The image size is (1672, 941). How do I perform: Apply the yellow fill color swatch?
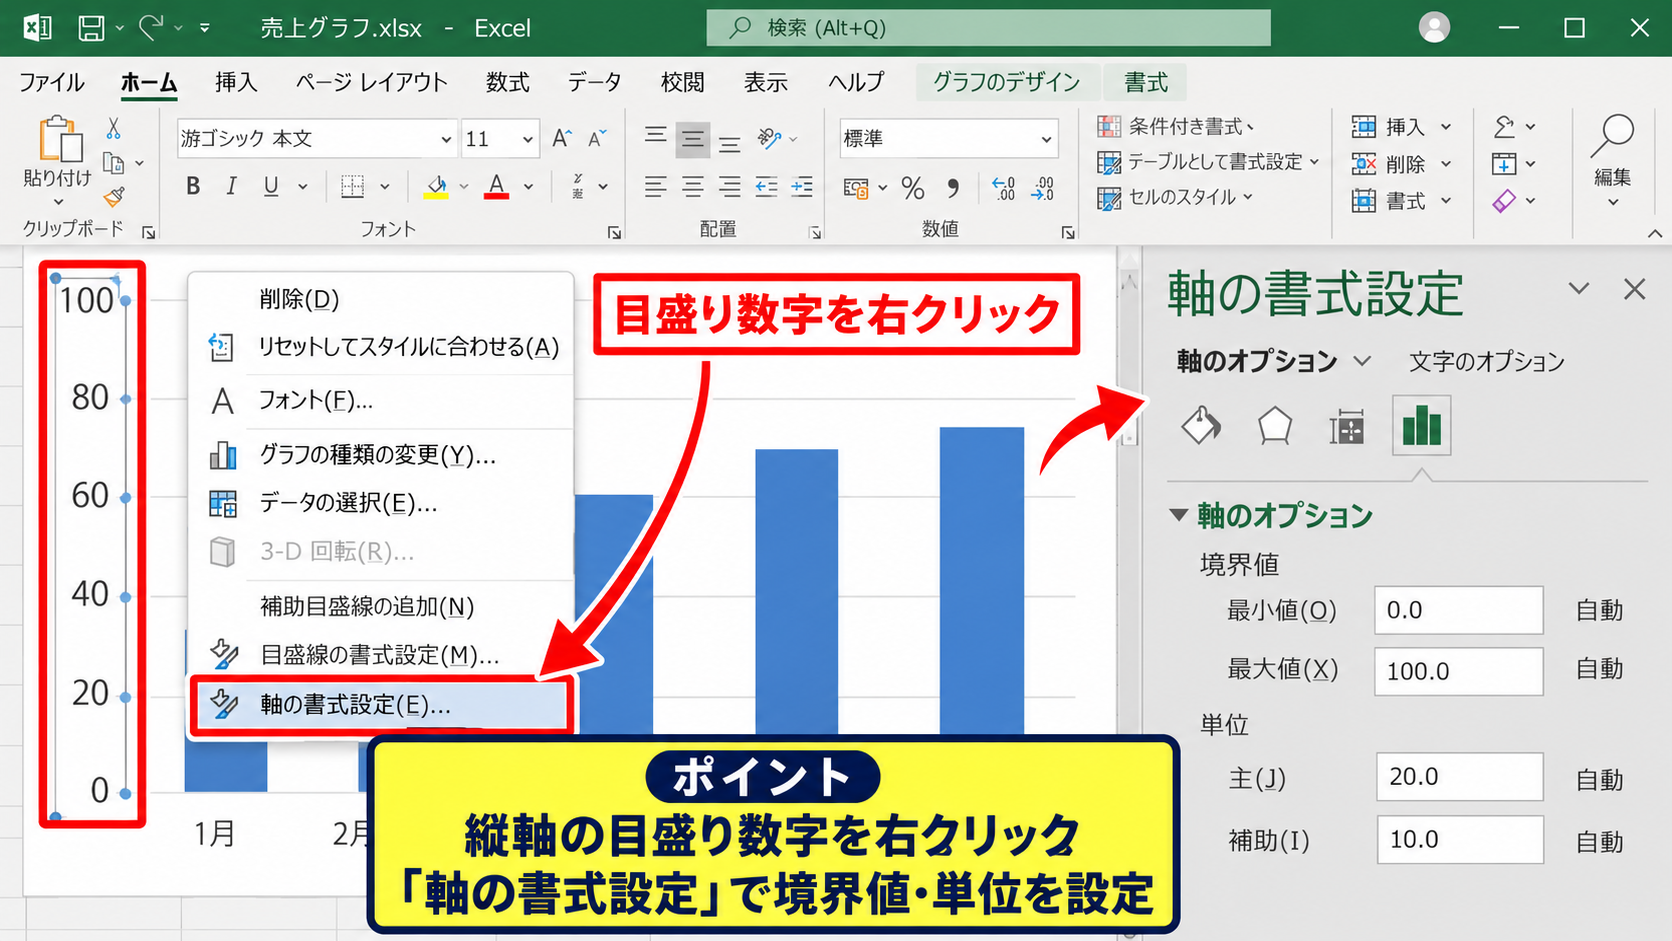click(436, 187)
